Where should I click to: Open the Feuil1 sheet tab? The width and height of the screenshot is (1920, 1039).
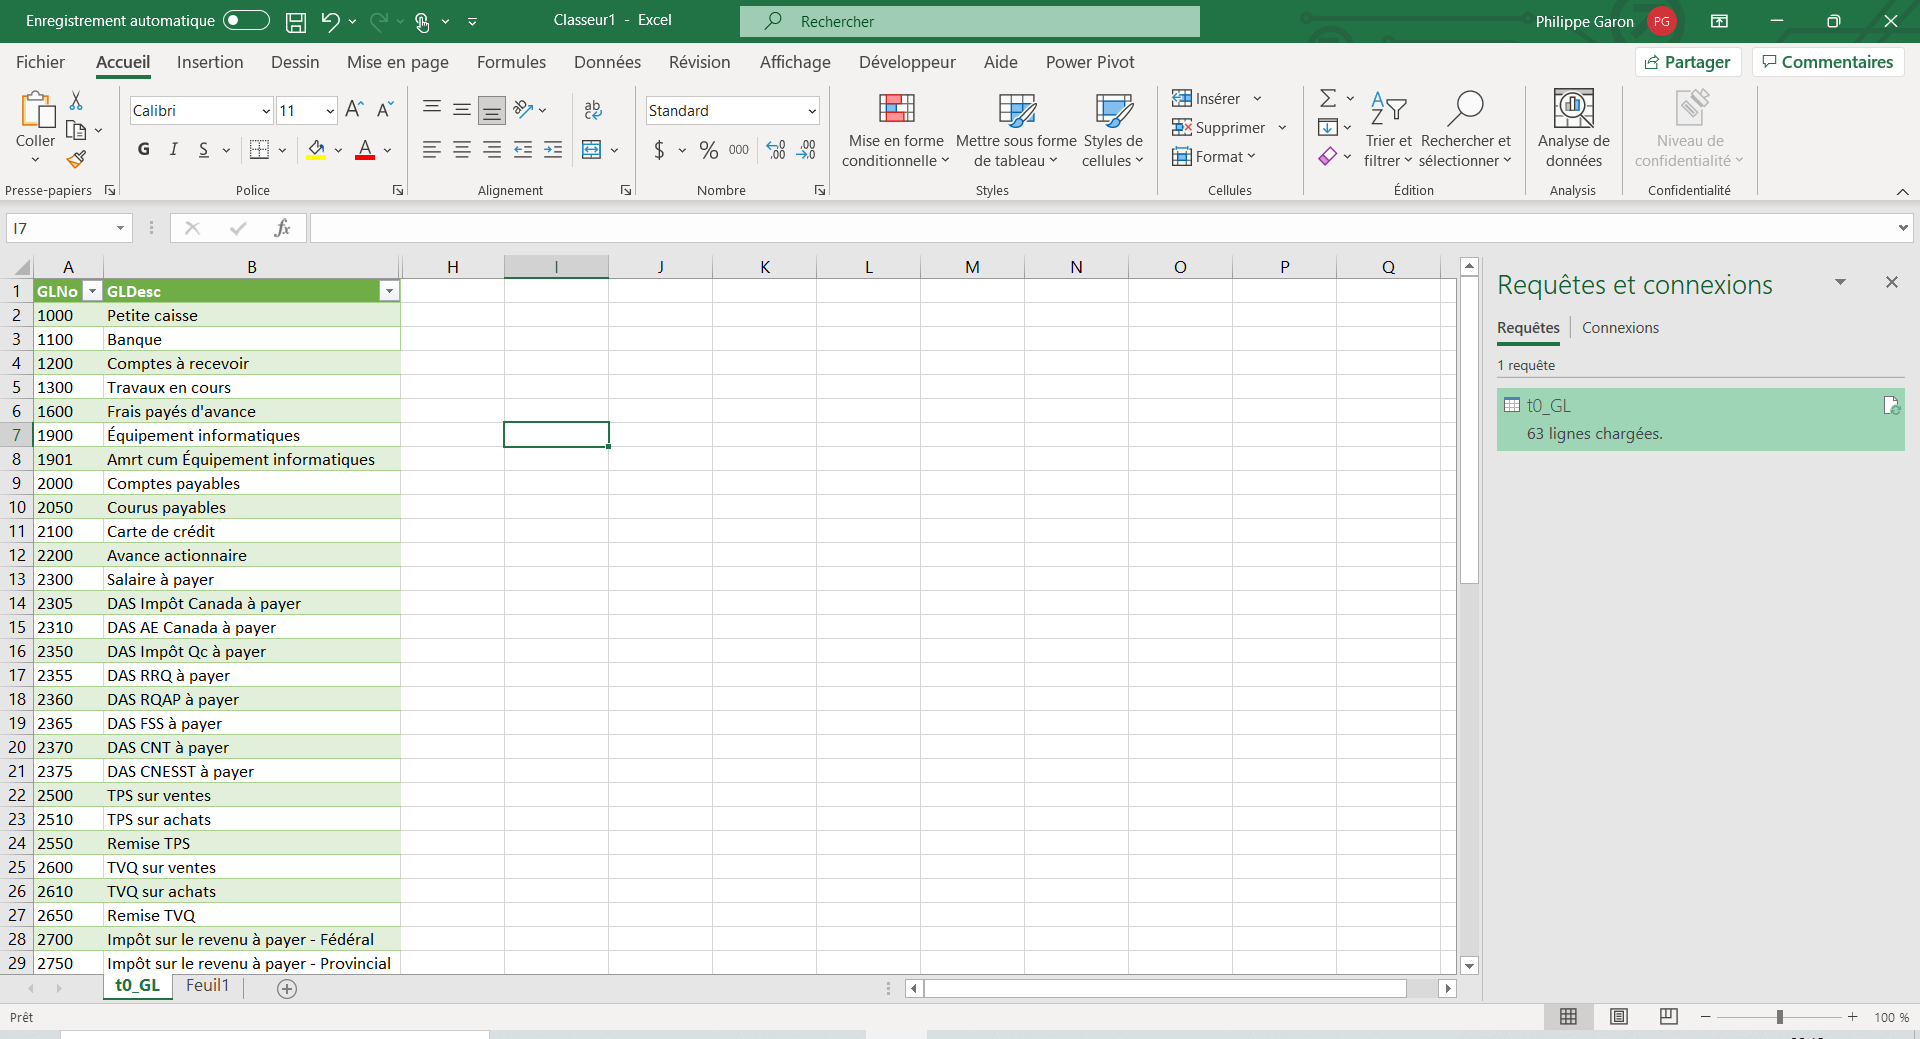pos(207,986)
